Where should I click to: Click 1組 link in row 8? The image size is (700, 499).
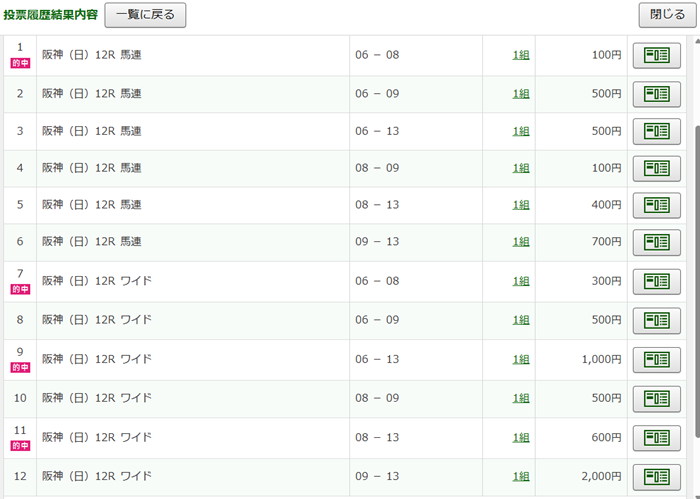pos(521,320)
